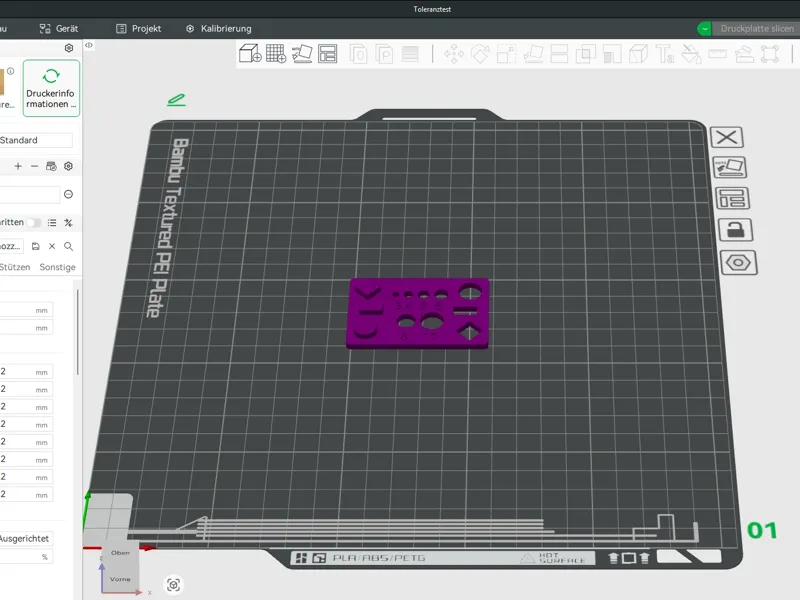
Task: Open printer settings gear at top of sidebar
Action: [x=69, y=48]
